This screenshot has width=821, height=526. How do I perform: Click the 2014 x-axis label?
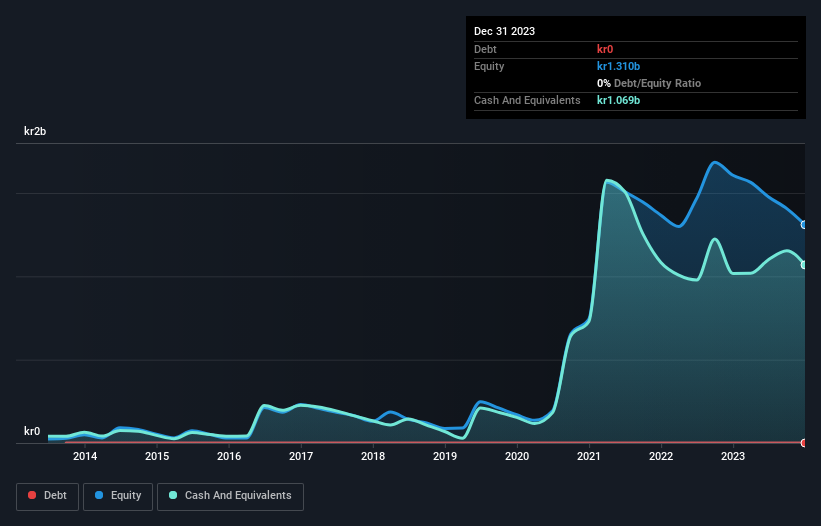point(85,456)
